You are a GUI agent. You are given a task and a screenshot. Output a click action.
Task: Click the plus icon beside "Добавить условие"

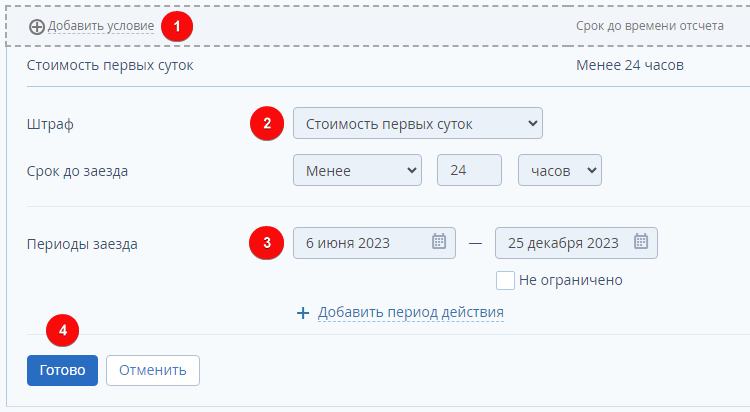point(37,26)
